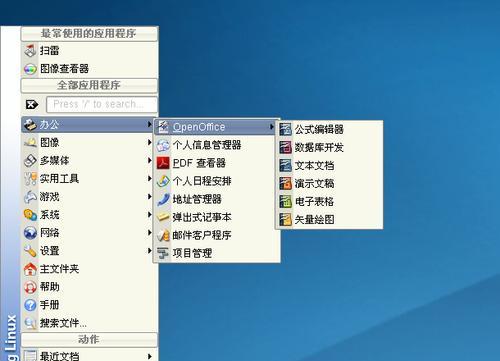Screen dimensions: 500x361
Task: Launch 文本文档 from OpenOffice submenu
Action: (x=329, y=165)
